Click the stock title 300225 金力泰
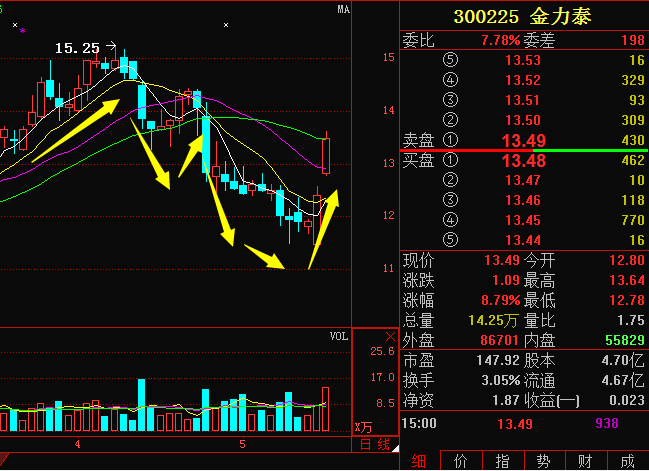The width and height of the screenshot is (649, 471). click(522, 17)
